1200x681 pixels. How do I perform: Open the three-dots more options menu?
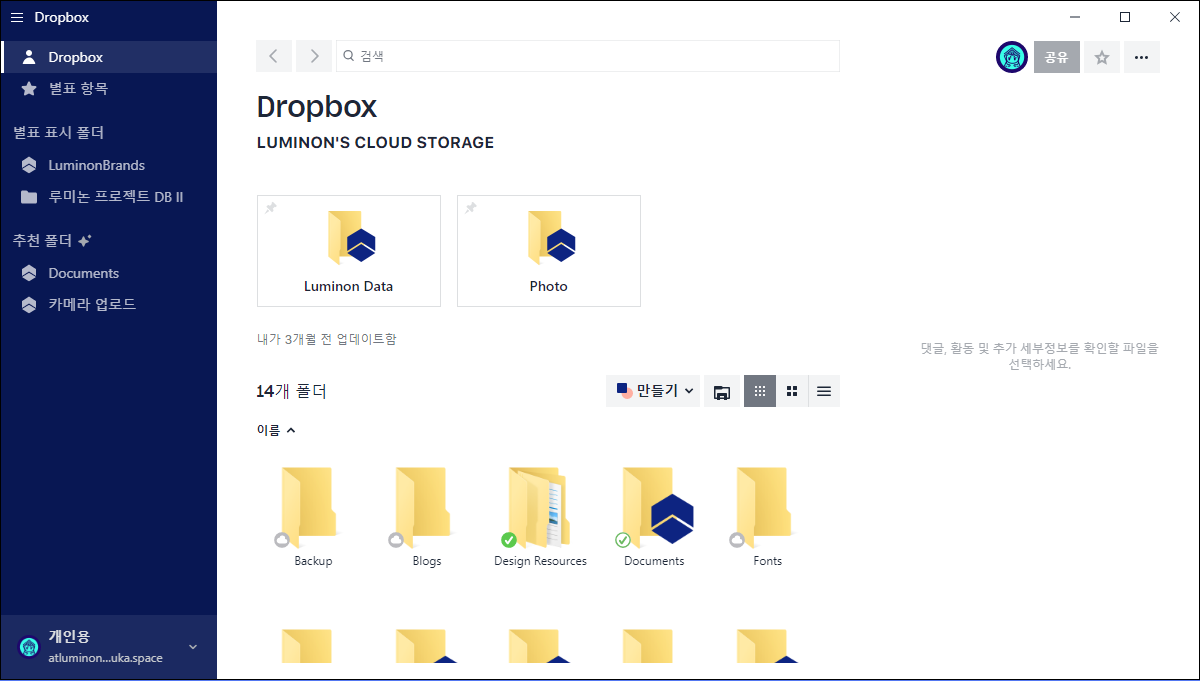pyautogui.click(x=1142, y=57)
